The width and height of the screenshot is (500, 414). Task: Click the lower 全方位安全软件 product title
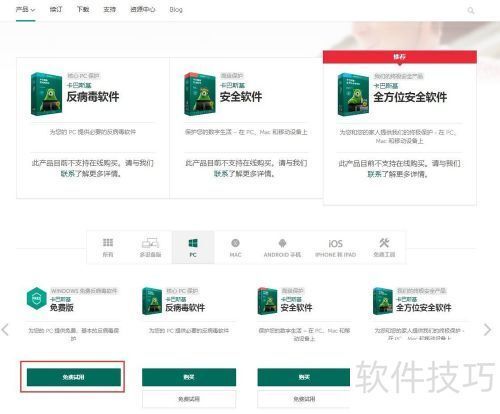coord(424,308)
